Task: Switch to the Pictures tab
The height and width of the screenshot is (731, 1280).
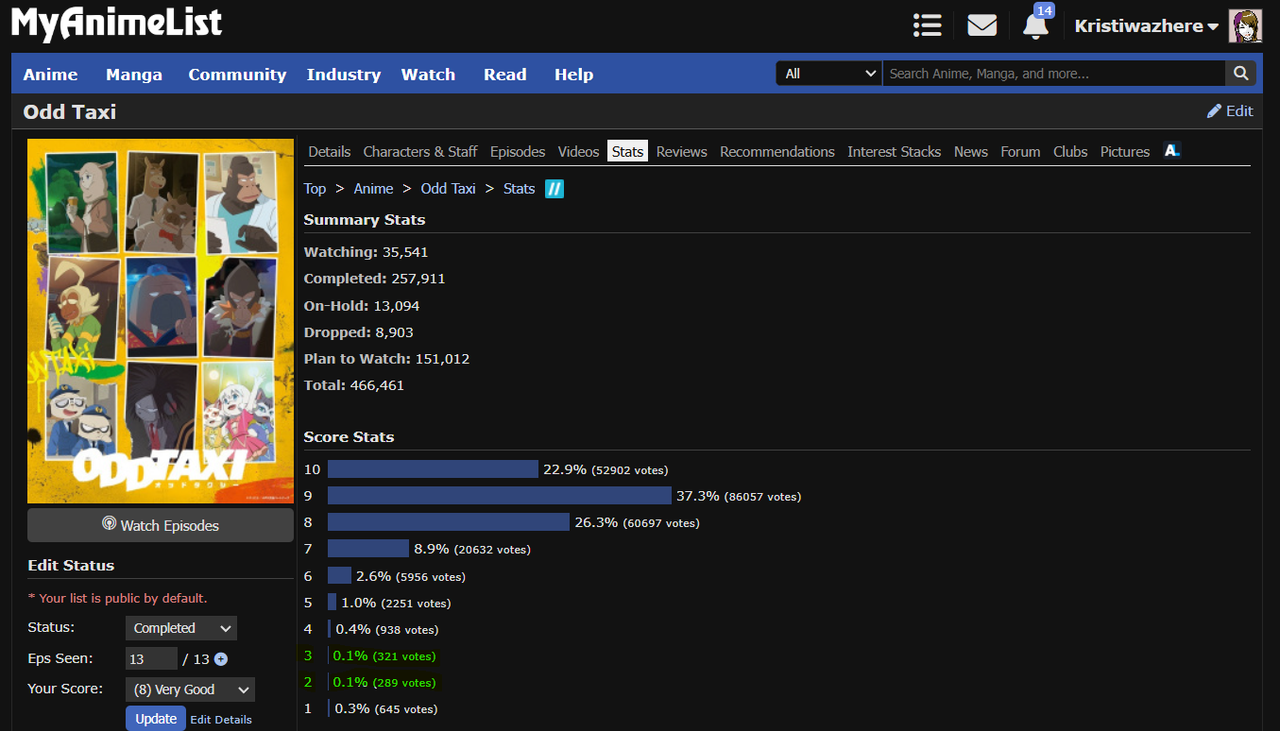Action: tap(1125, 151)
